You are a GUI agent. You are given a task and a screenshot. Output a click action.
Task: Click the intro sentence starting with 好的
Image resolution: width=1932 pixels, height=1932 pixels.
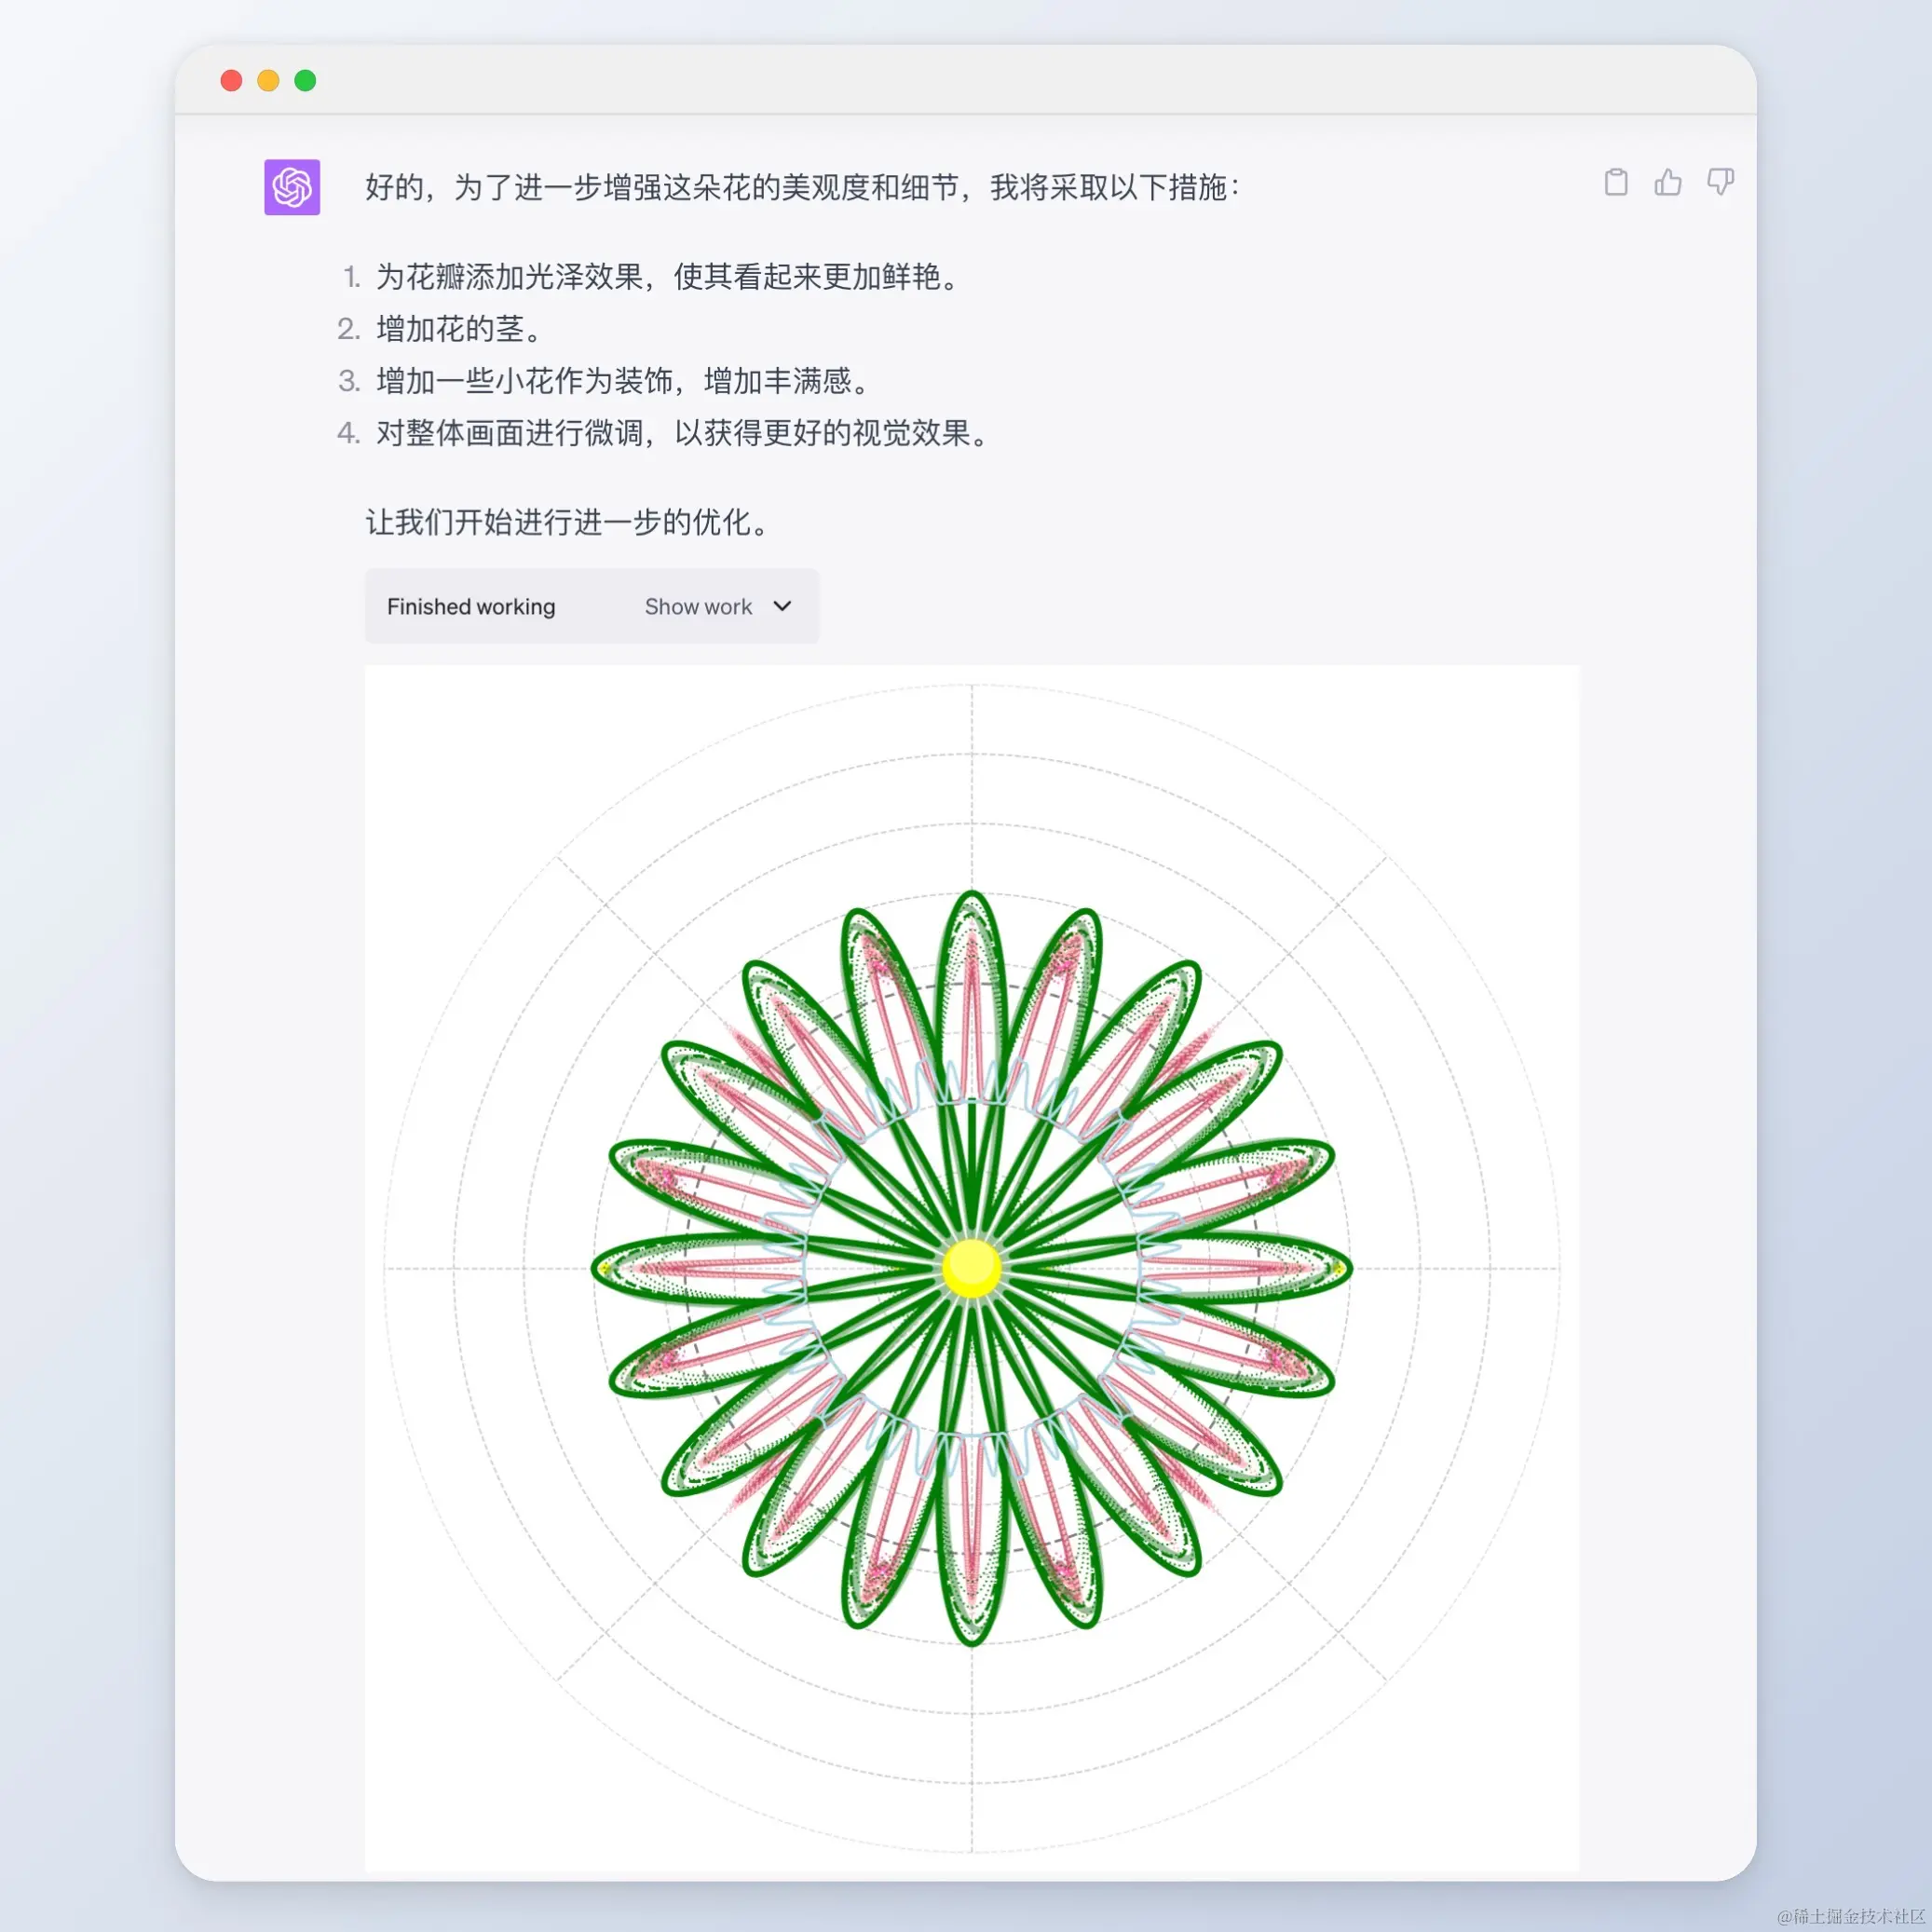coord(802,187)
